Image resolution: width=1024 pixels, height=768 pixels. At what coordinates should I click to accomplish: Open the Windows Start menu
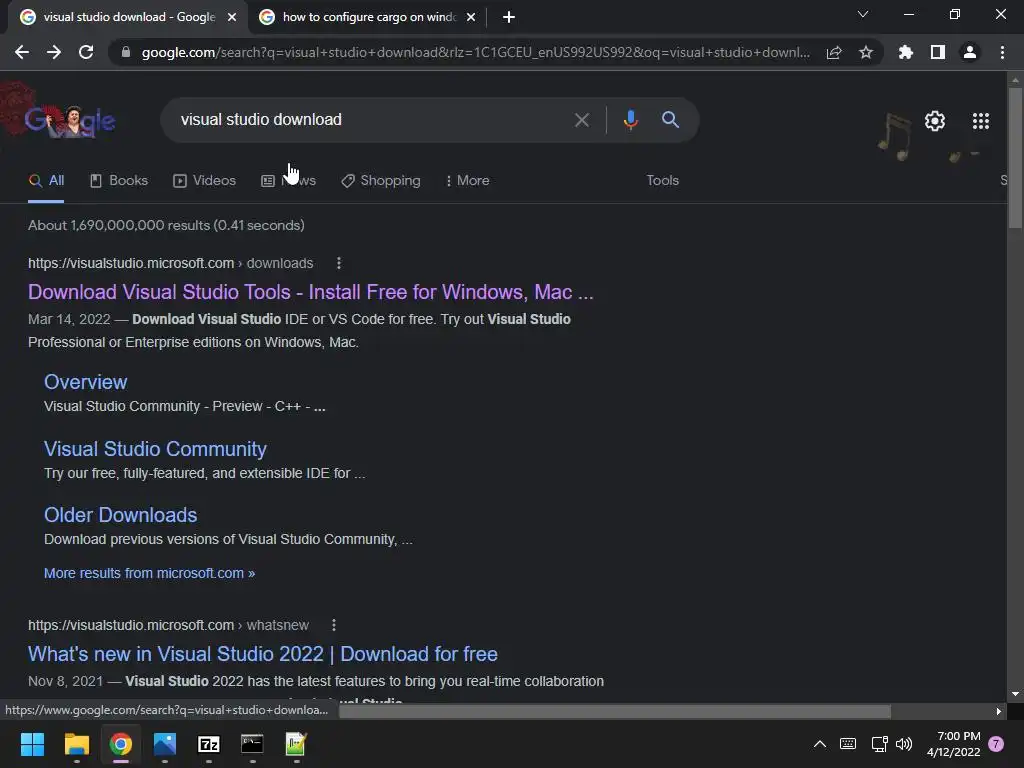[32, 744]
